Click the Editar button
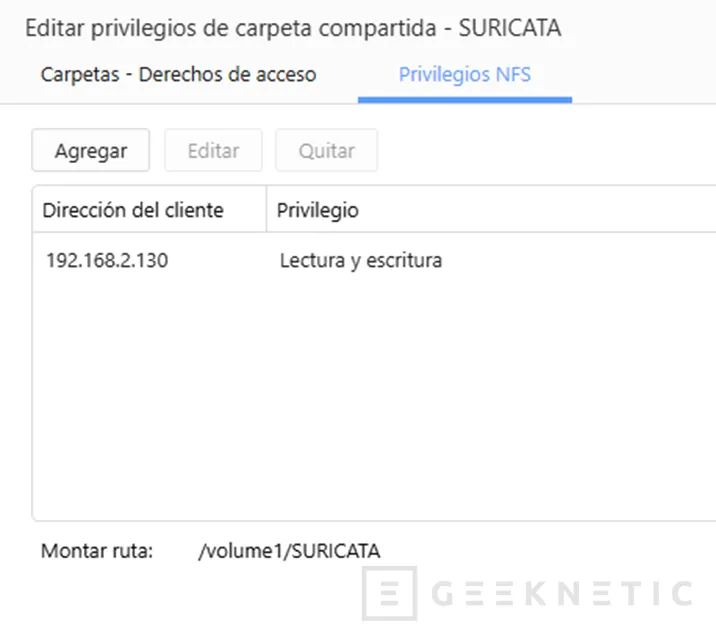716x639 pixels. coord(213,151)
